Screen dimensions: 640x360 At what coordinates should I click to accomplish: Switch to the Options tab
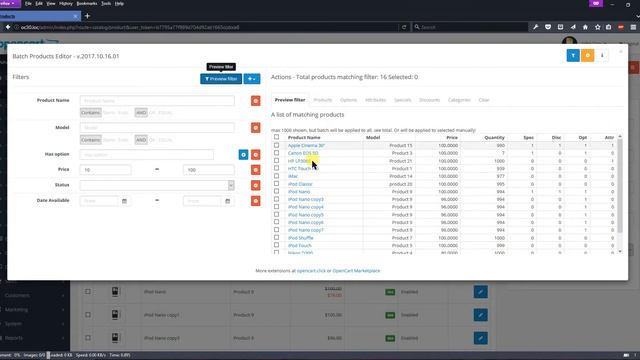(348, 100)
